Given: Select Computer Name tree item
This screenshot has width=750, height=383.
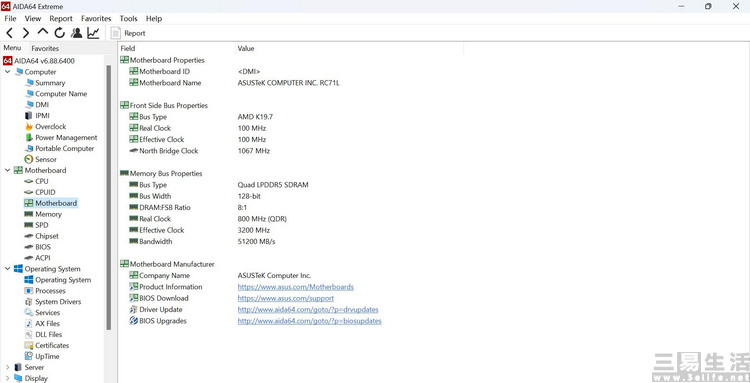Looking at the screenshot, I should click(56, 94).
